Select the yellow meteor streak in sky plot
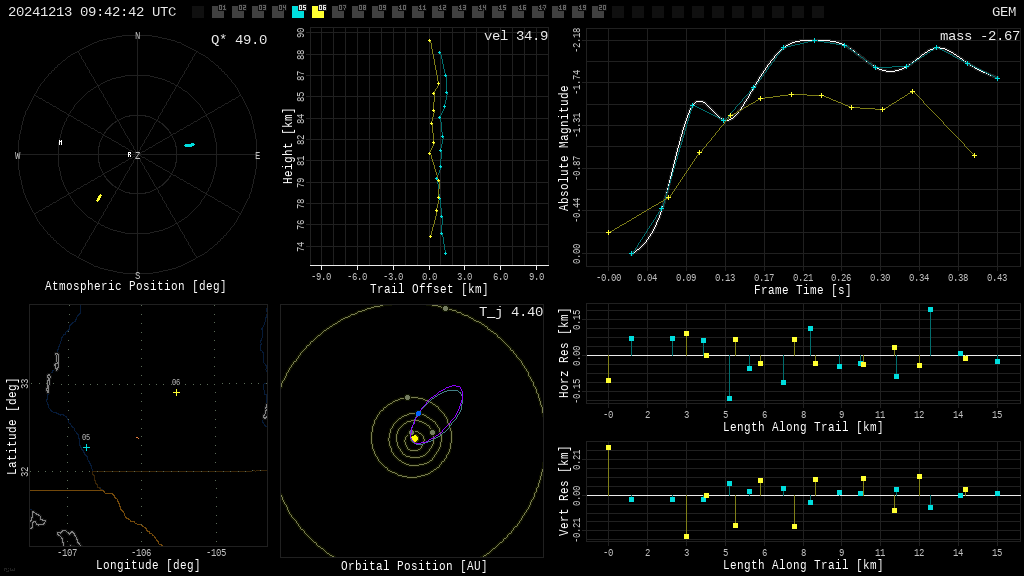The image size is (1024, 576). (x=99, y=198)
